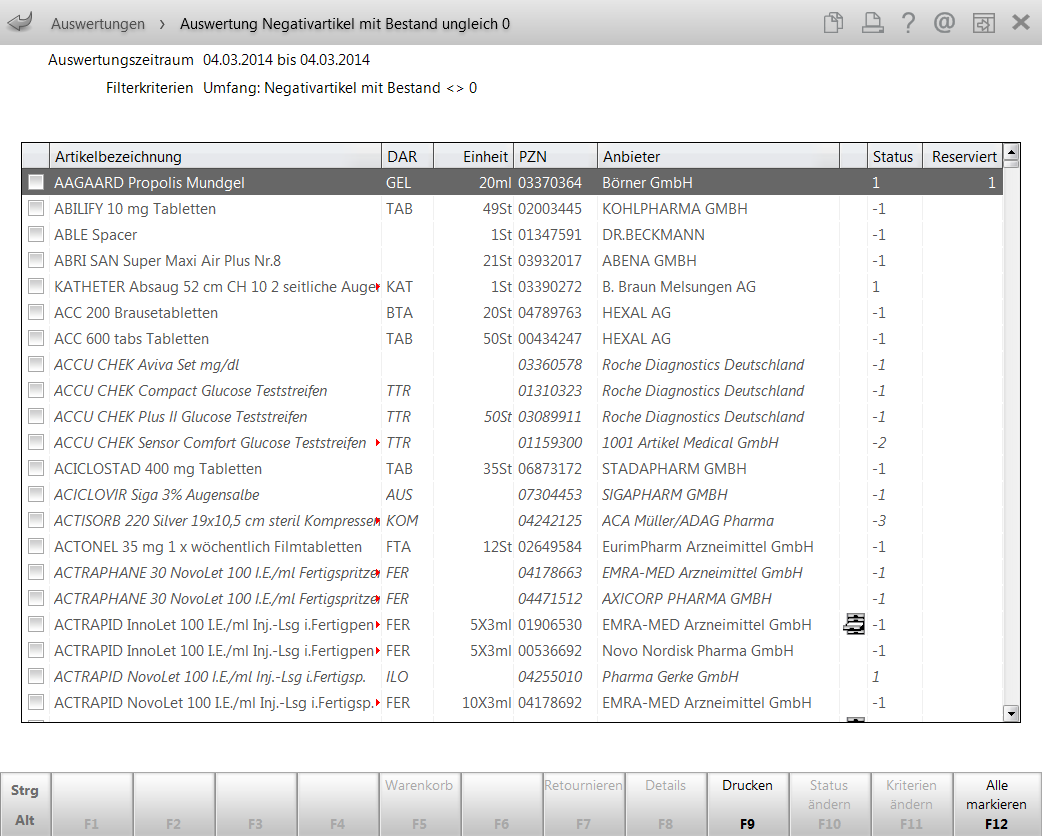Tick checkbox for ACTONEL 35 mg row
Screen dimensions: 1042x836
pos(36,546)
